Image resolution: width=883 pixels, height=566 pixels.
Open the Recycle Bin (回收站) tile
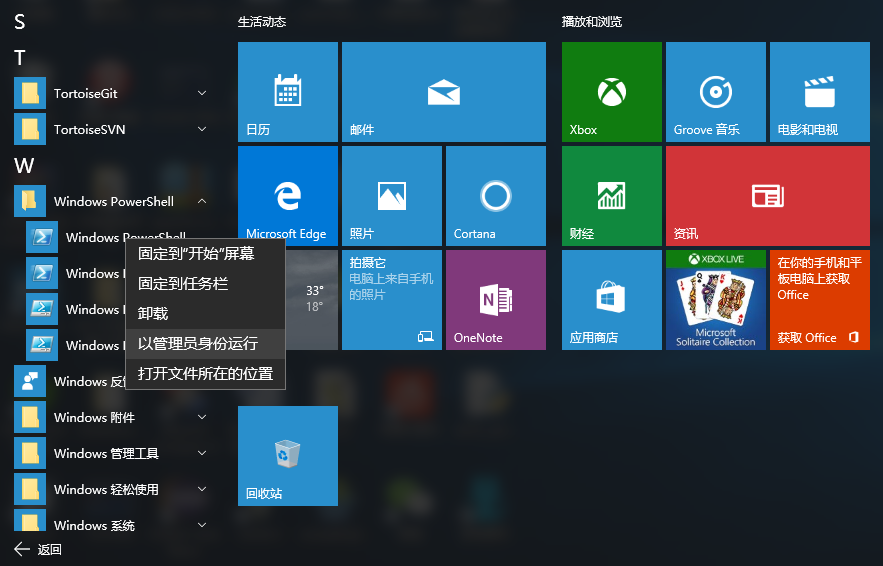pyautogui.click(x=288, y=456)
